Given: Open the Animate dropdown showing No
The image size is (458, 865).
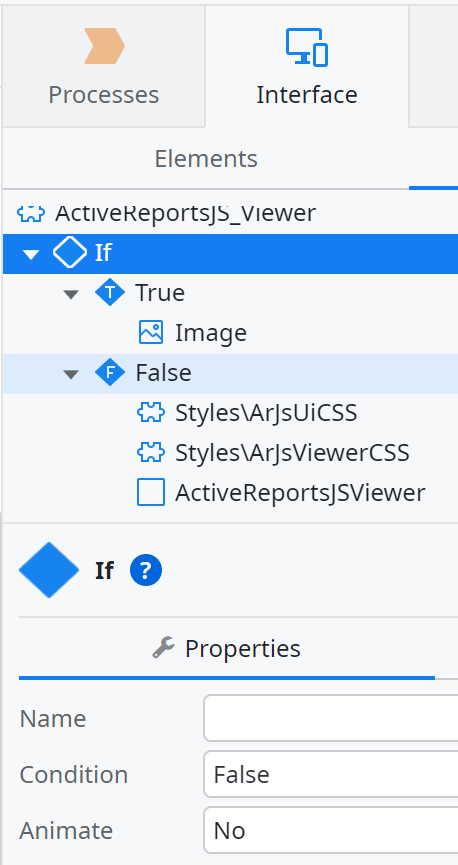Looking at the screenshot, I should click(x=331, y=830).
